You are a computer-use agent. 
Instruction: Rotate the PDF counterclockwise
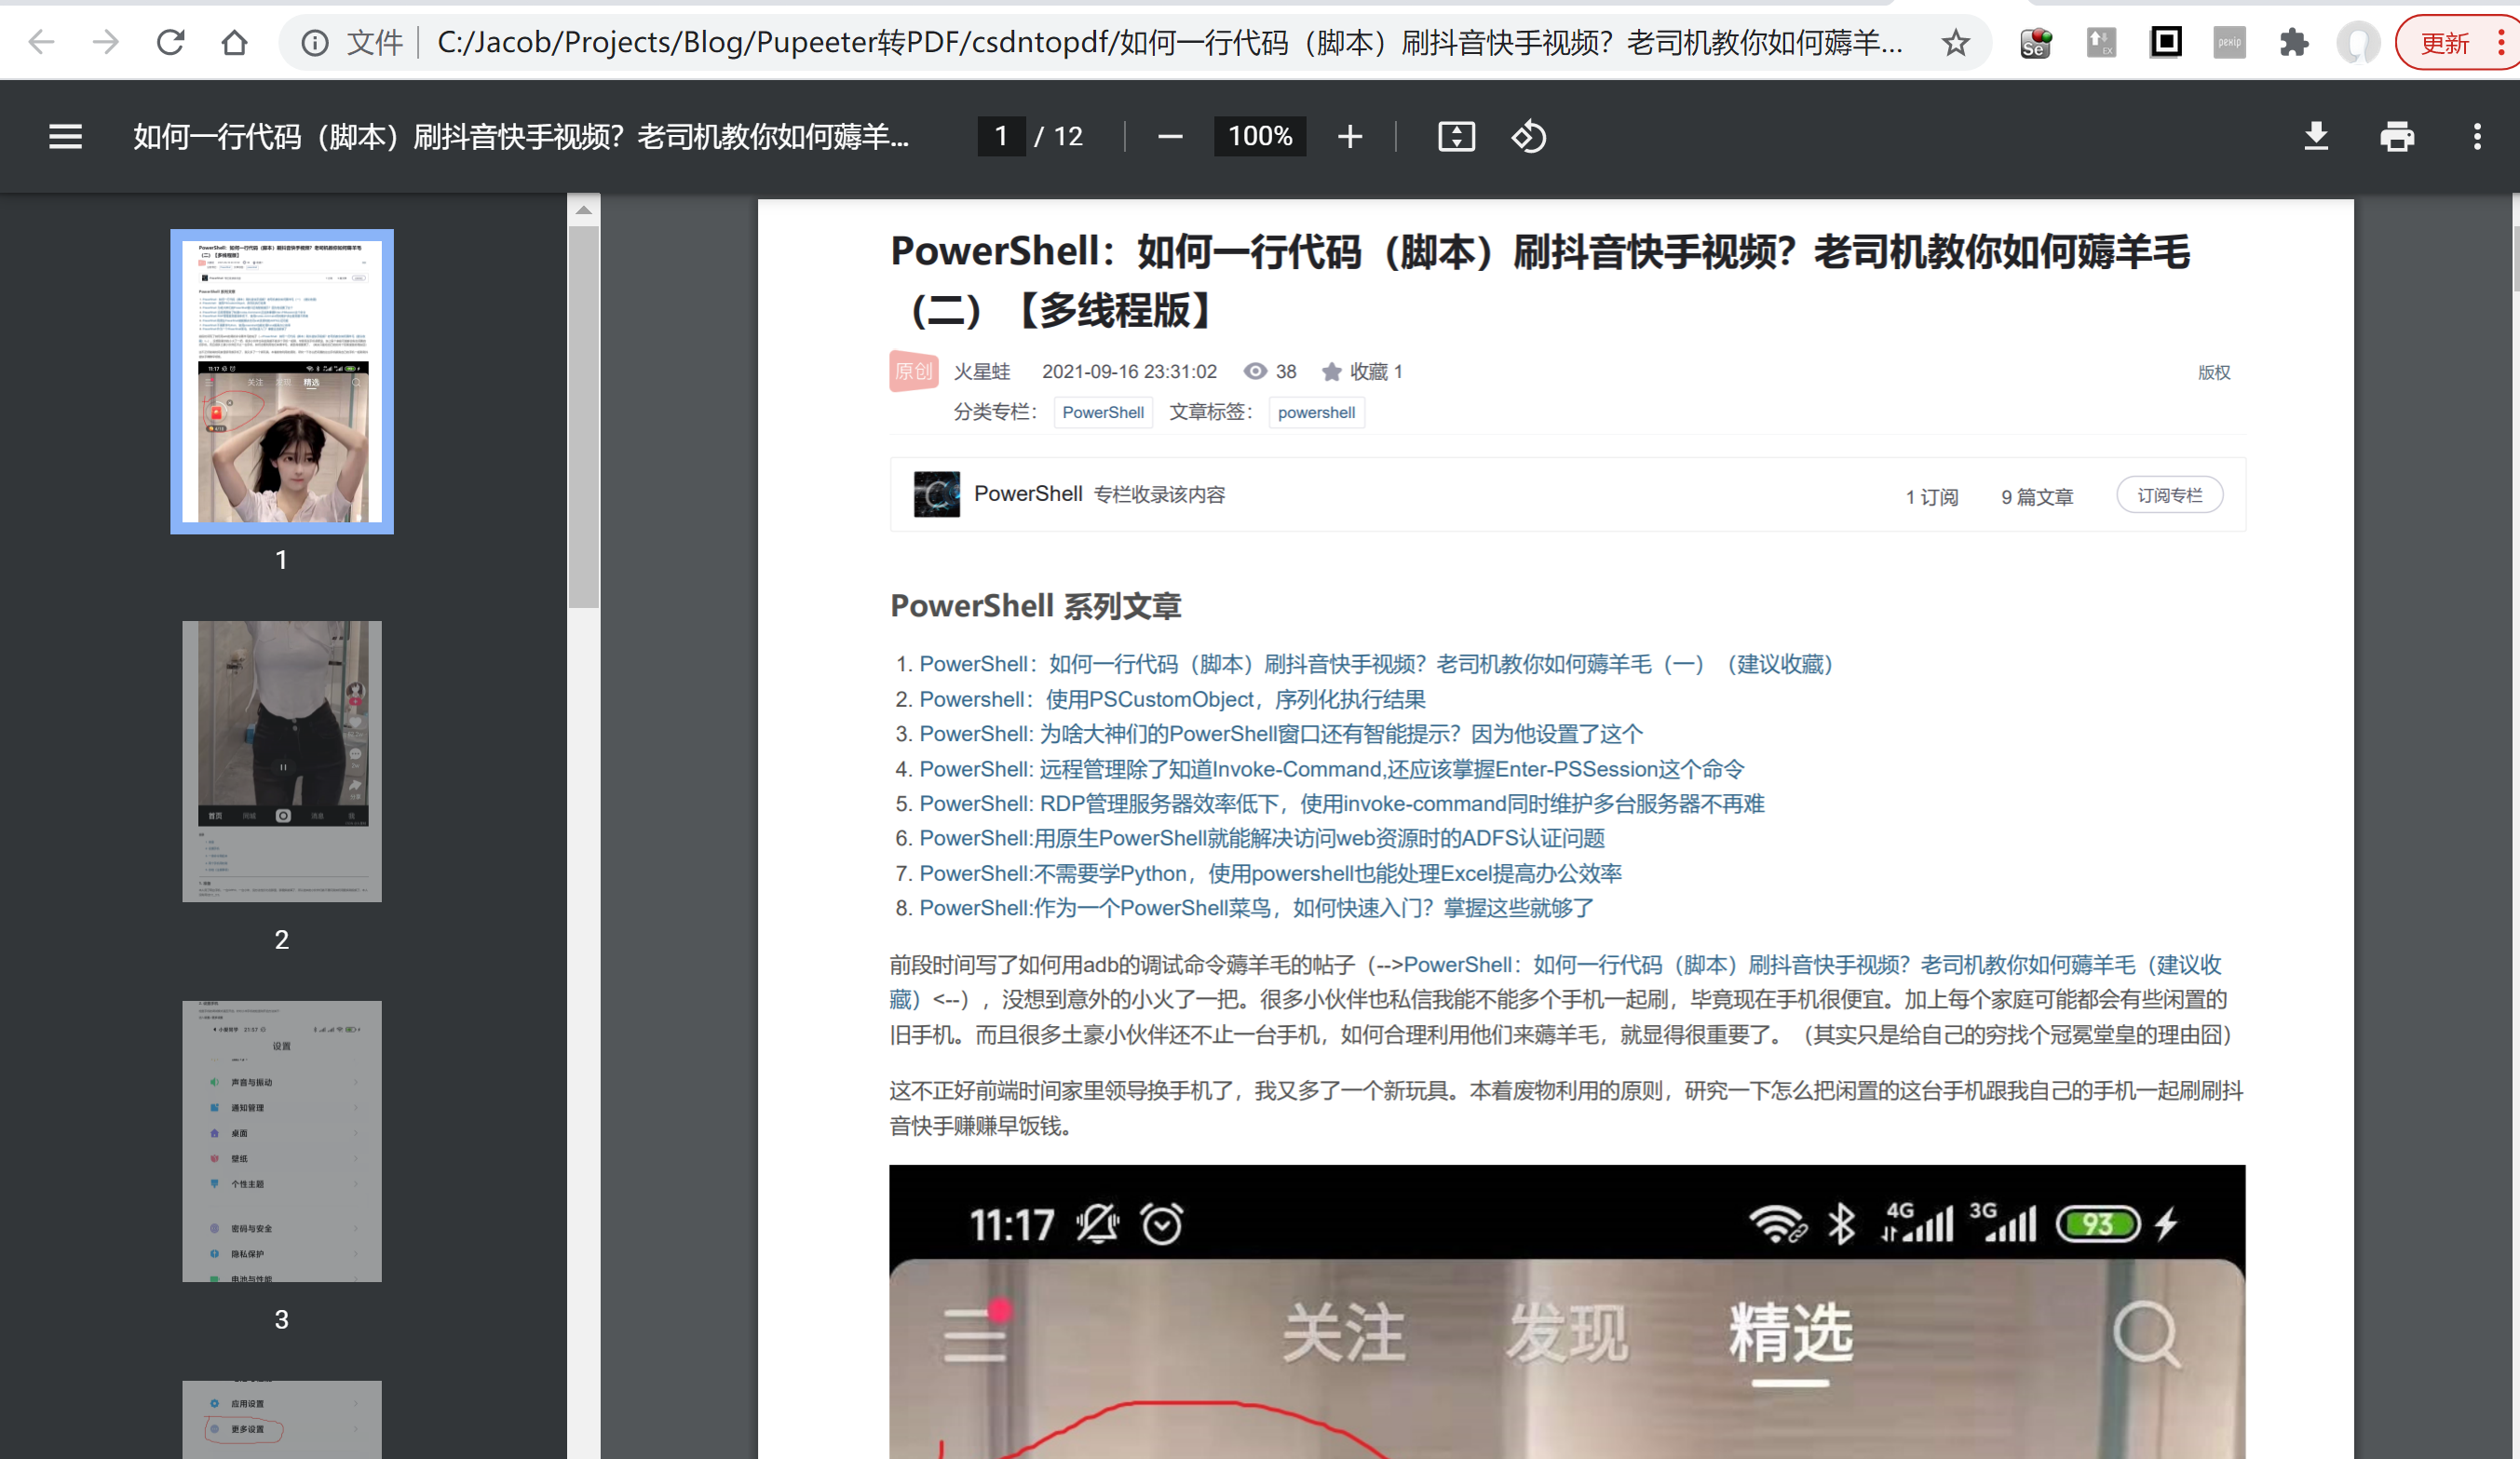(x=1529, y=136)
